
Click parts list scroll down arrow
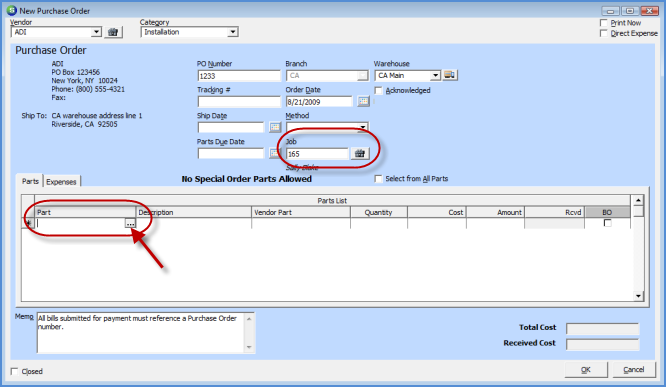pyautogui.click(x=638, y=296)
